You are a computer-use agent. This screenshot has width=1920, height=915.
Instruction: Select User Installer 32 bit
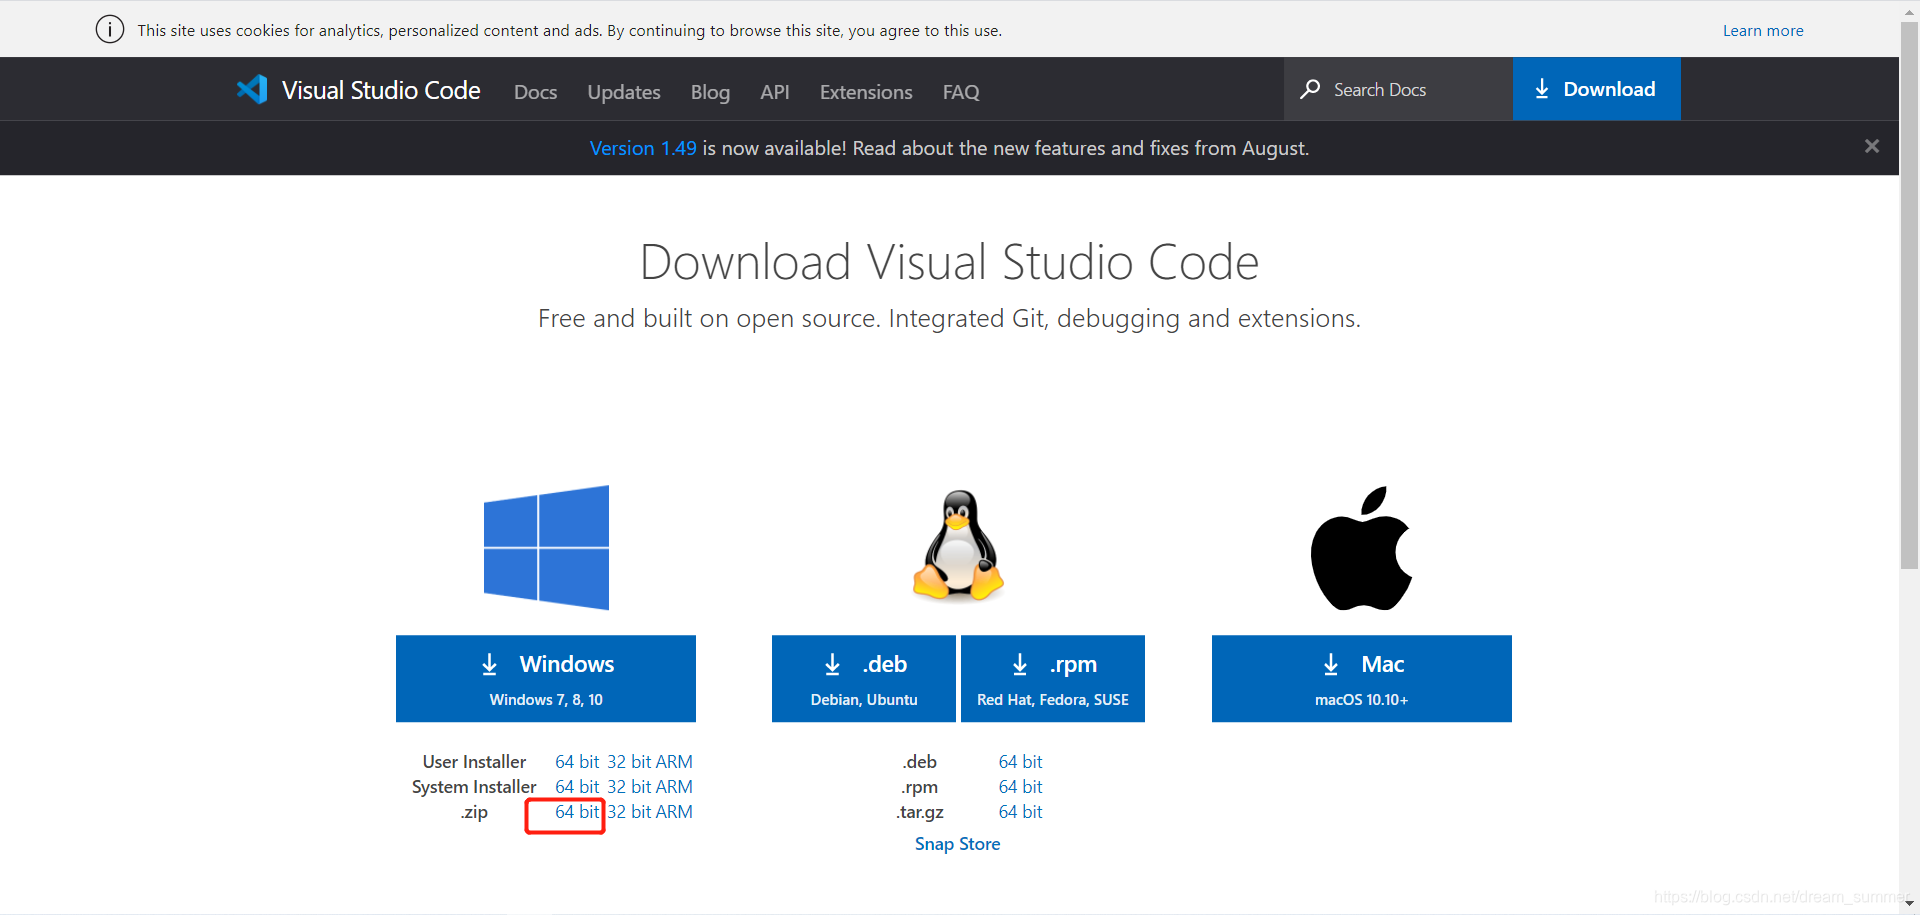click(x=629, y=762)
